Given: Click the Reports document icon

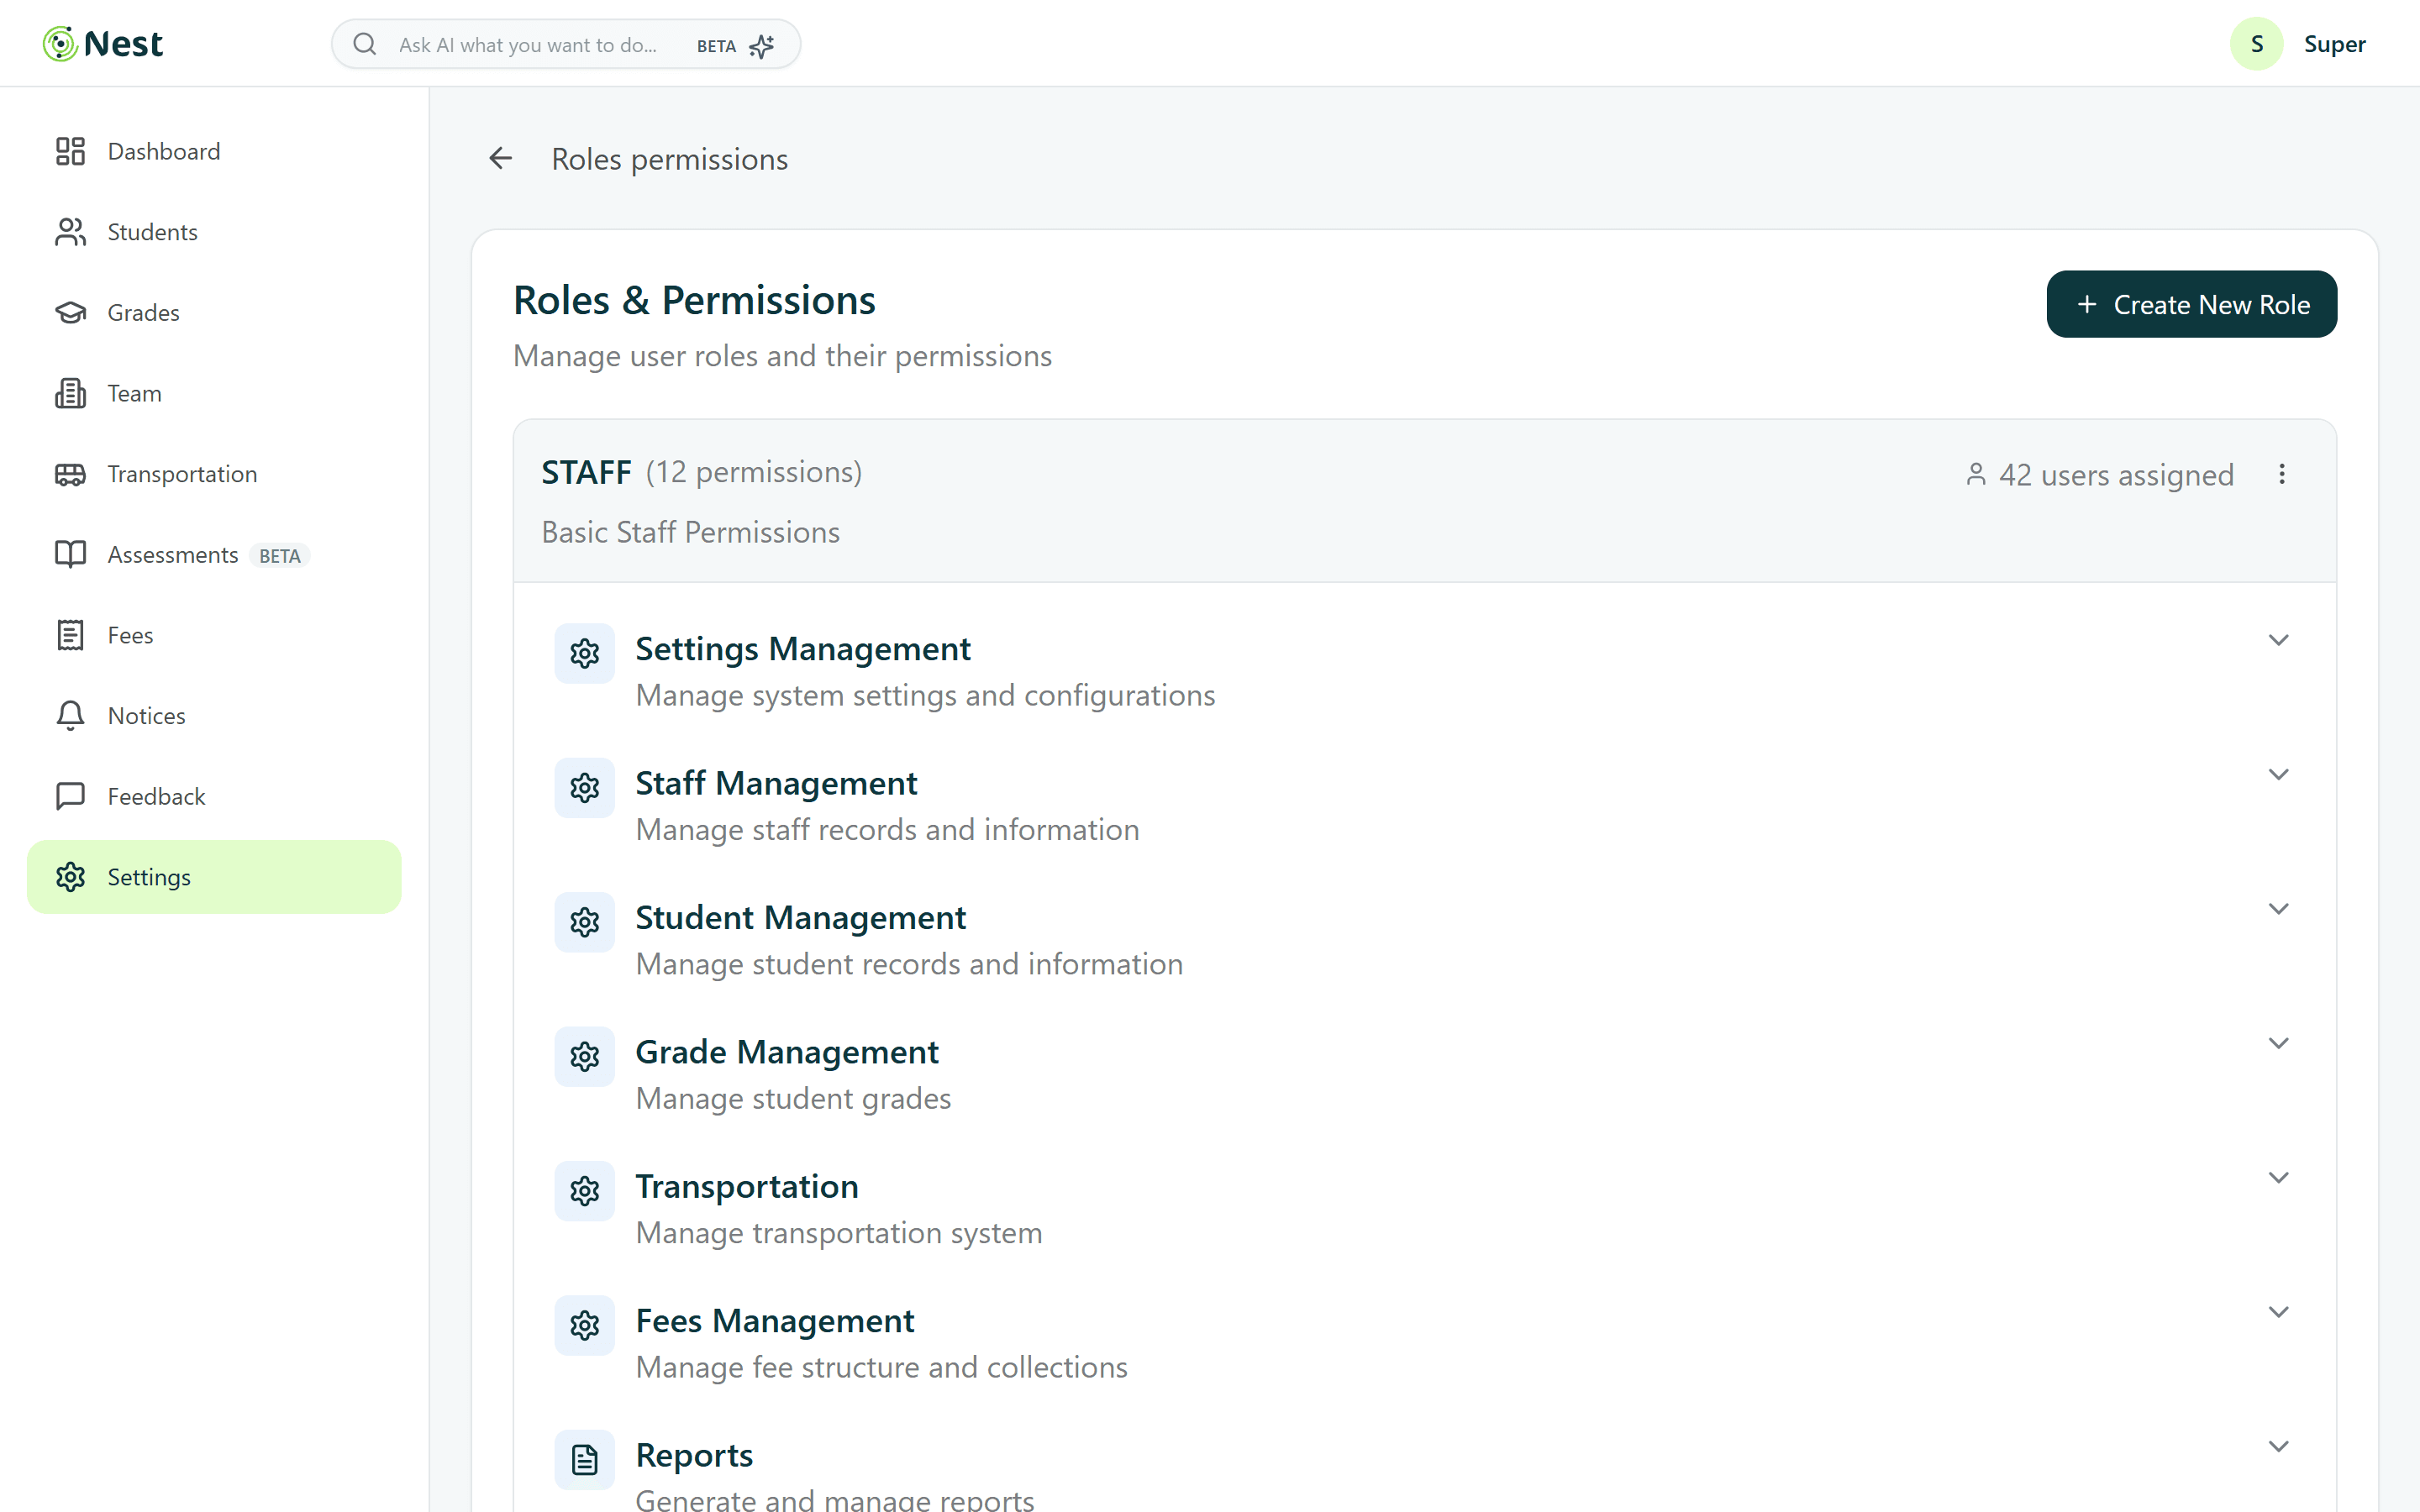Looking at the screenshot, I should pyautogui.click(x=585, y=1460).
